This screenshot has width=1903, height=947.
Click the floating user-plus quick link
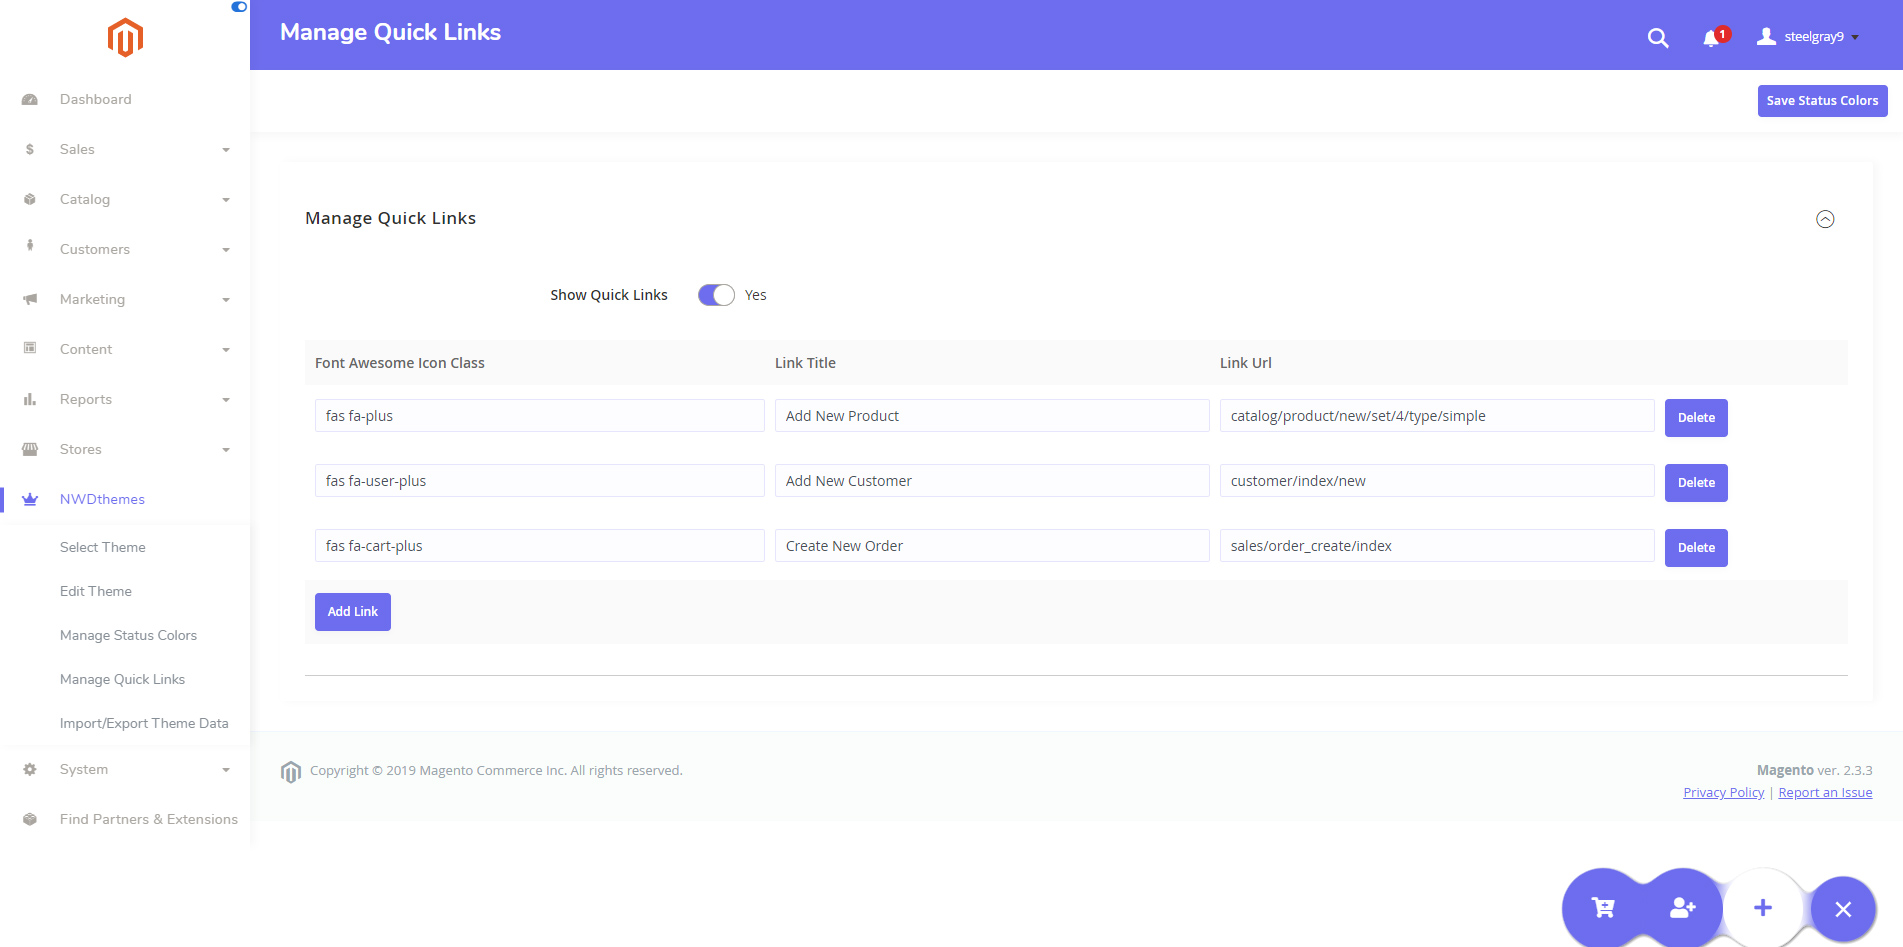(x=1683, y=908)
